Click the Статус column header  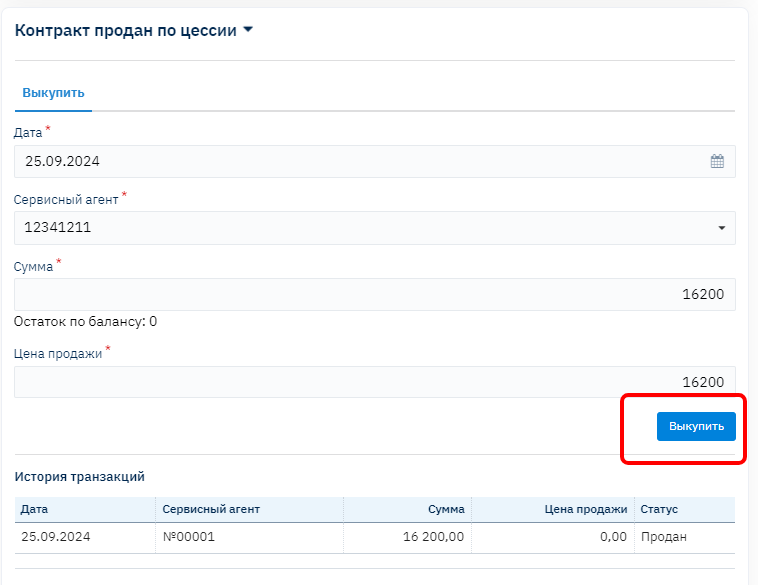[659, 509]
